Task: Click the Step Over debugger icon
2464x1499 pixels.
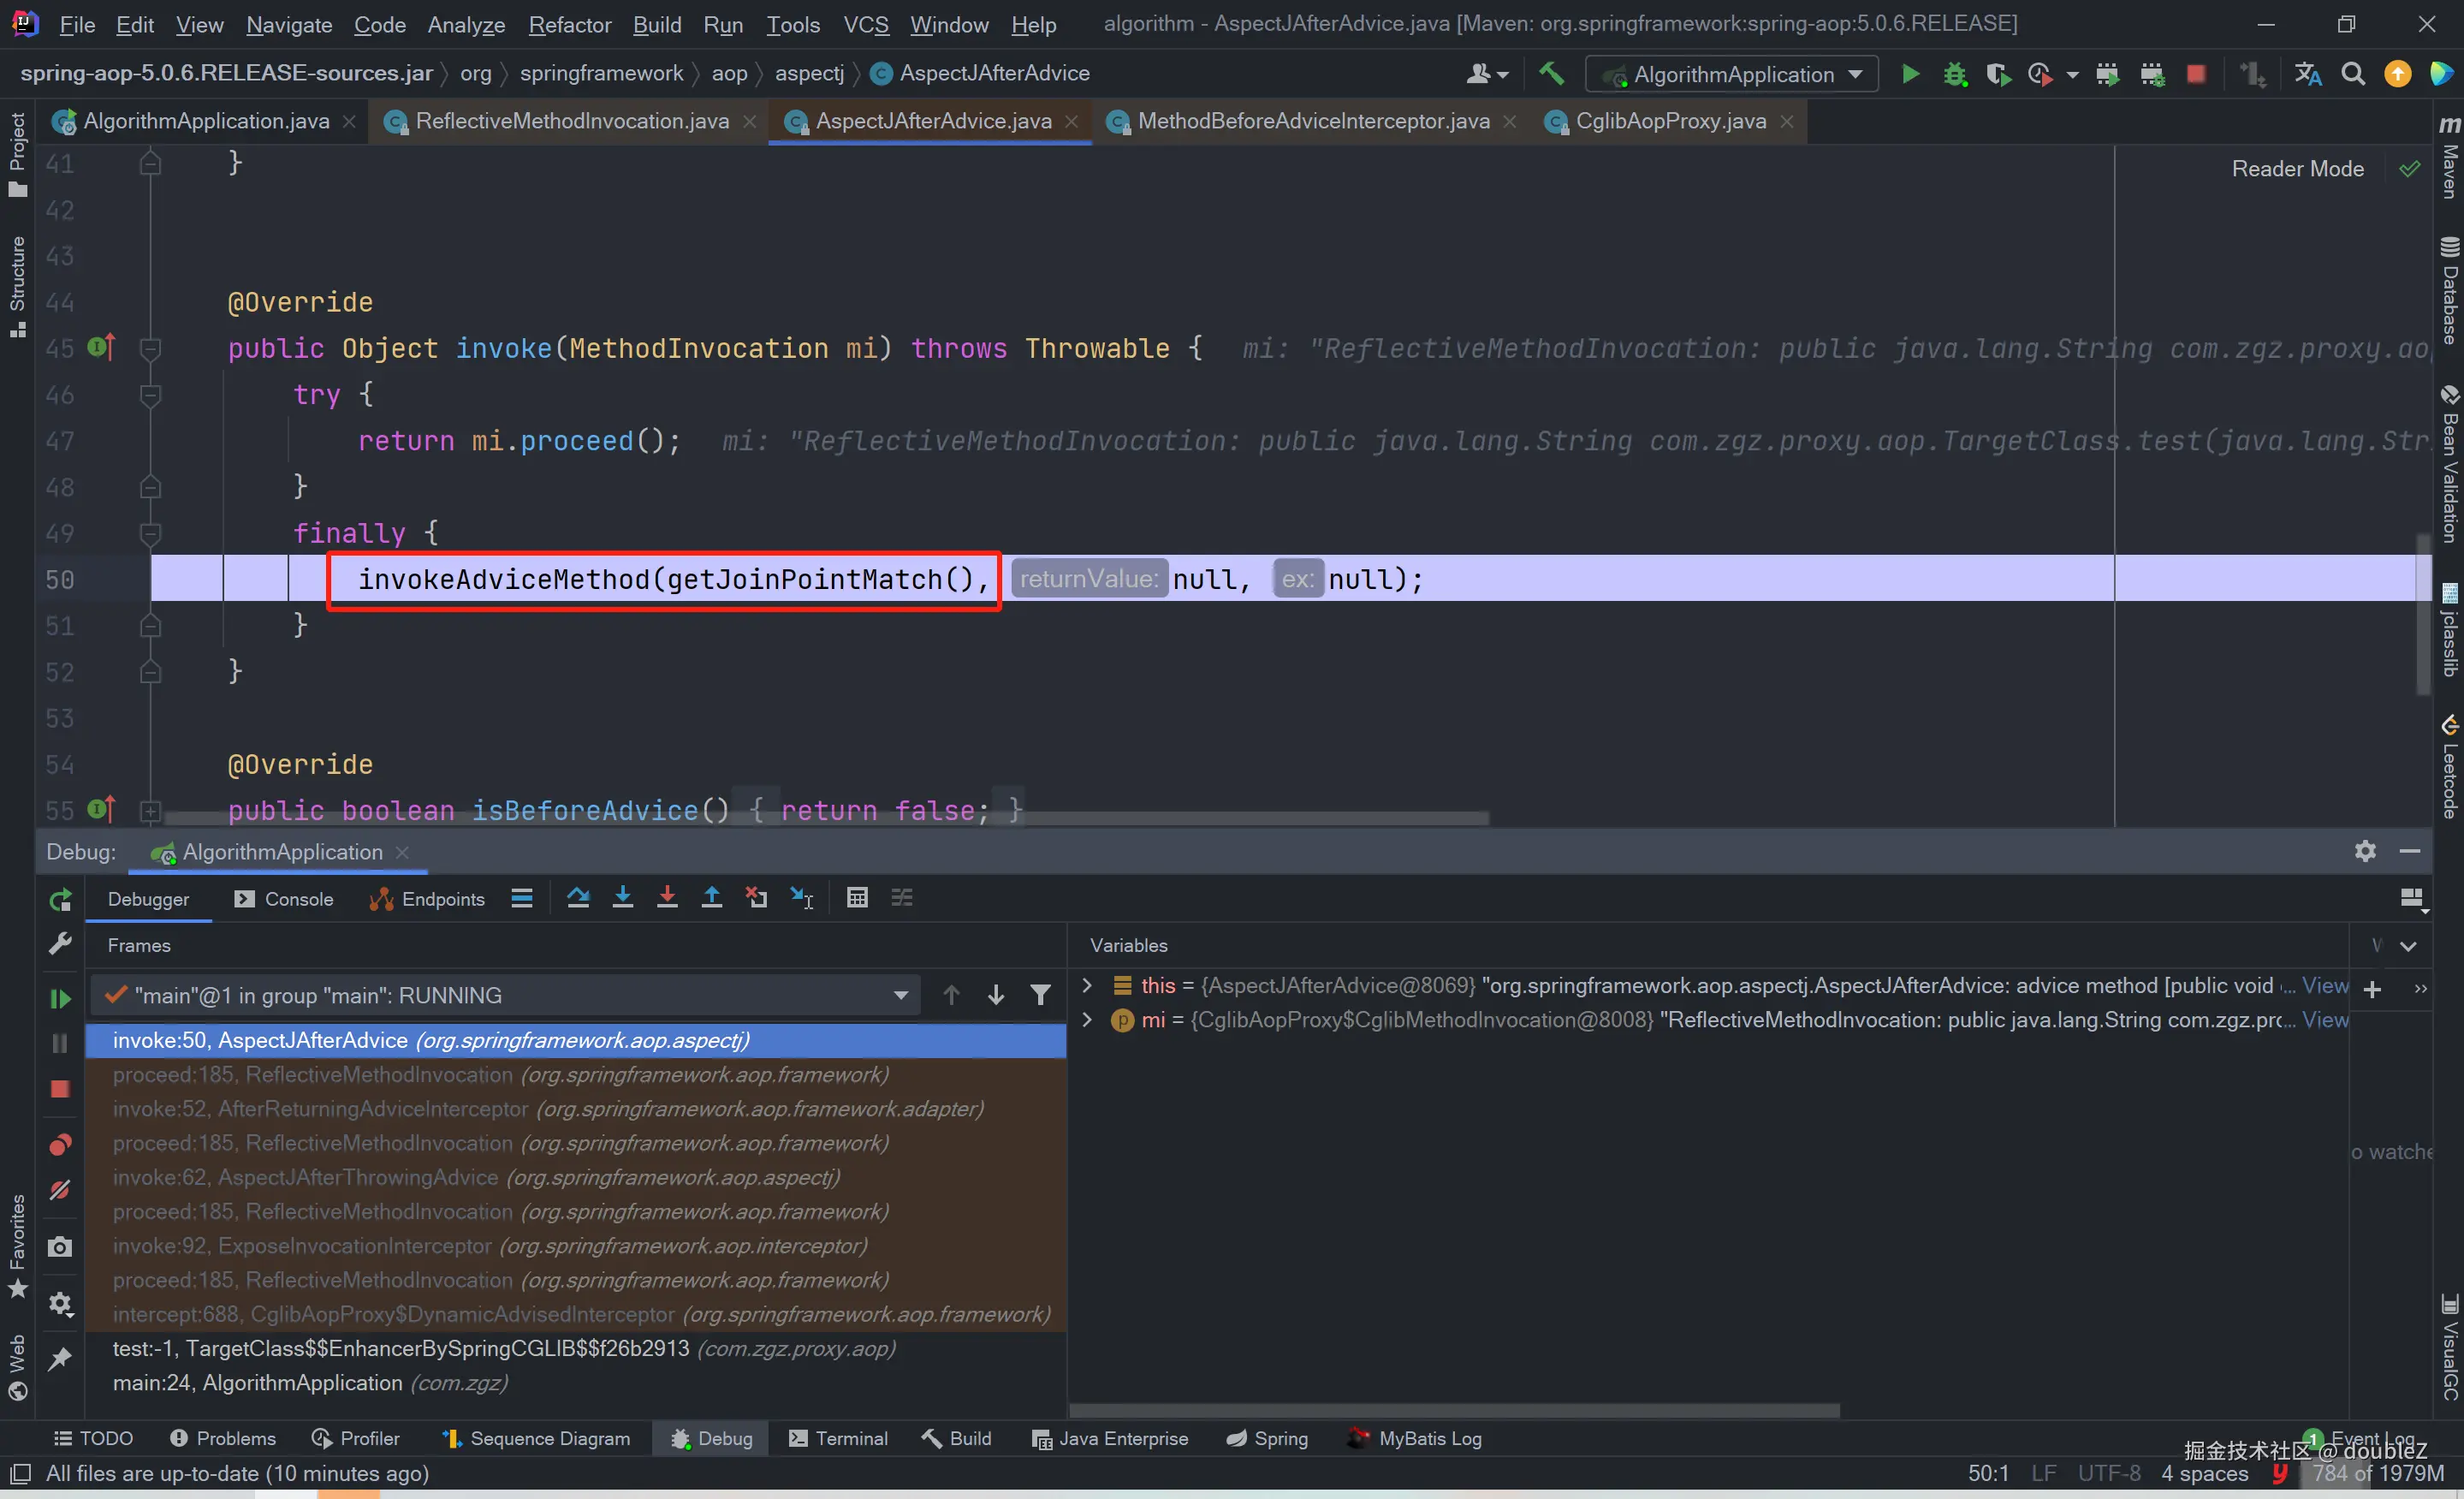Action: pyautogui.click(x=578, y=898)
